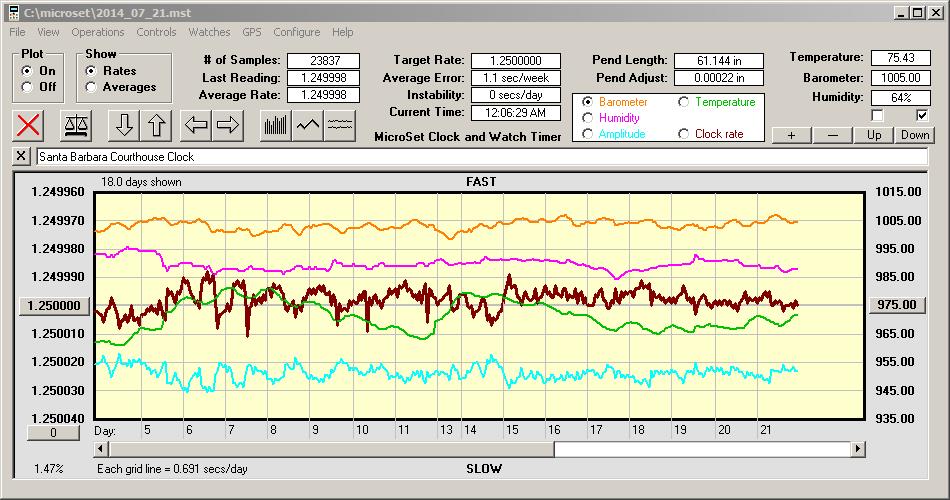Select the vertical bars graph style icon
This screenshot has width=950, height=500.
275,125
